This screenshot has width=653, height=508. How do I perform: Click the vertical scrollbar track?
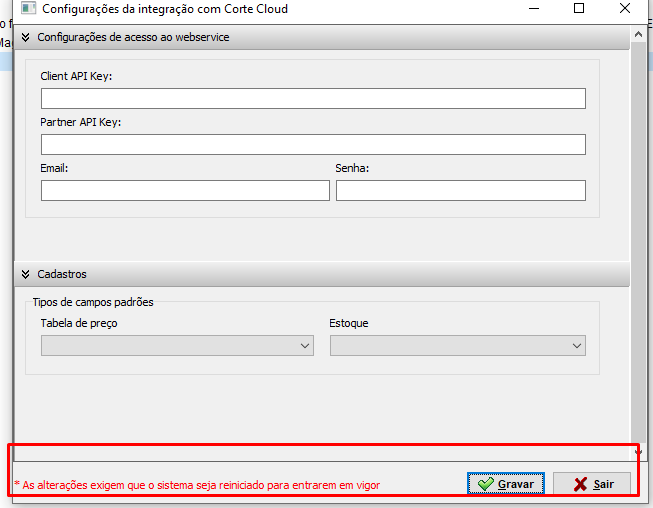[x=638, y=244]
